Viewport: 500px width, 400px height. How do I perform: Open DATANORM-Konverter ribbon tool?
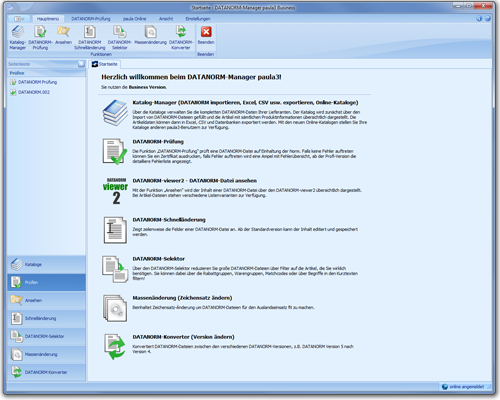[x=181, y=38]
